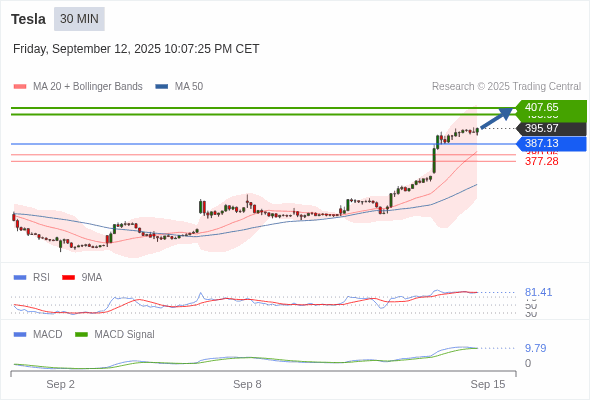Click the MACD zero level label
This screenshot has width=590, height=400.
528,363
